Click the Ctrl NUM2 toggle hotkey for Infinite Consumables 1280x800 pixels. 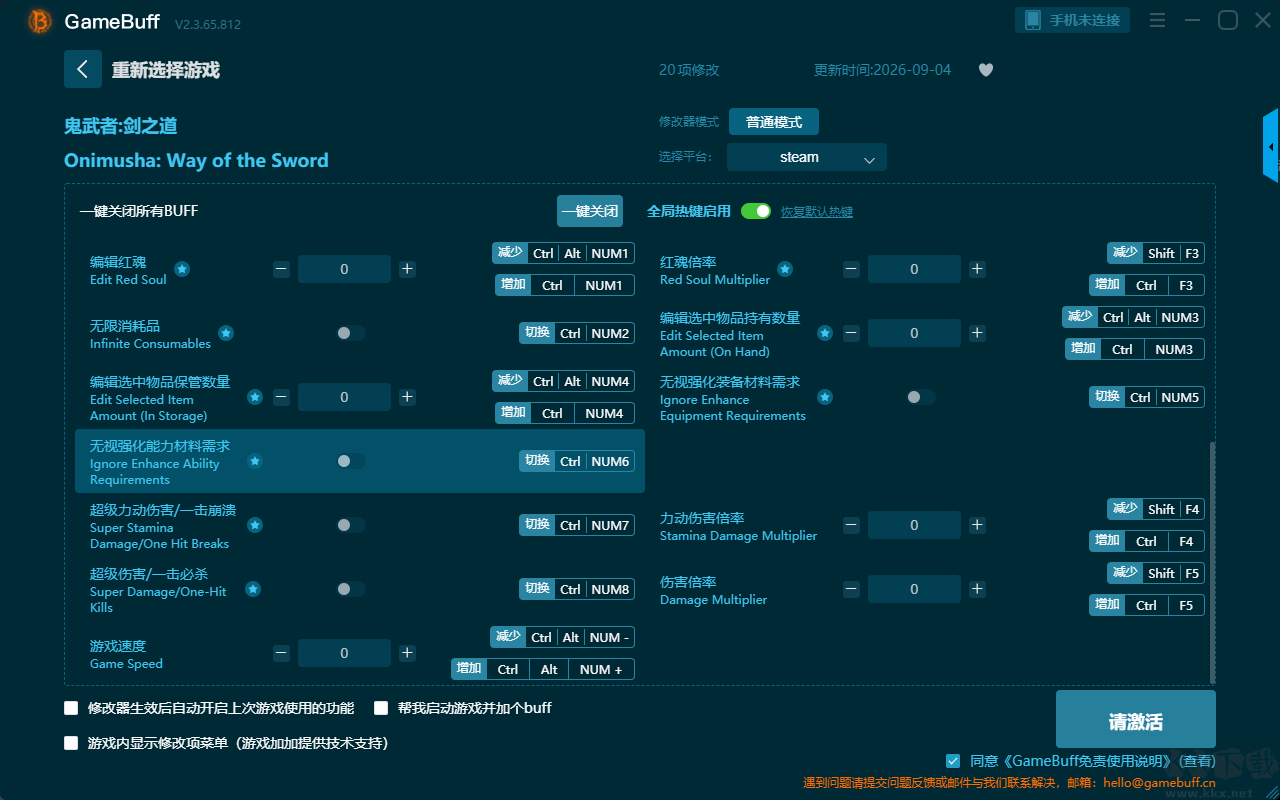pyautogui.click(x=577, y=333)
